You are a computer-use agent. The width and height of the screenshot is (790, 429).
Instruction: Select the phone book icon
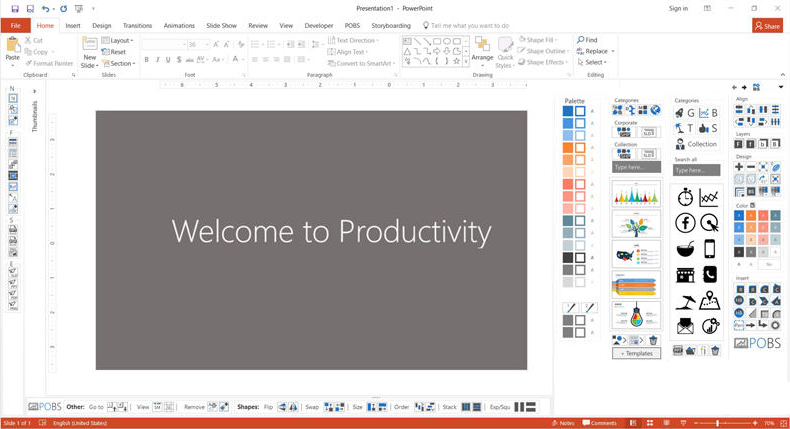(709, 275)
